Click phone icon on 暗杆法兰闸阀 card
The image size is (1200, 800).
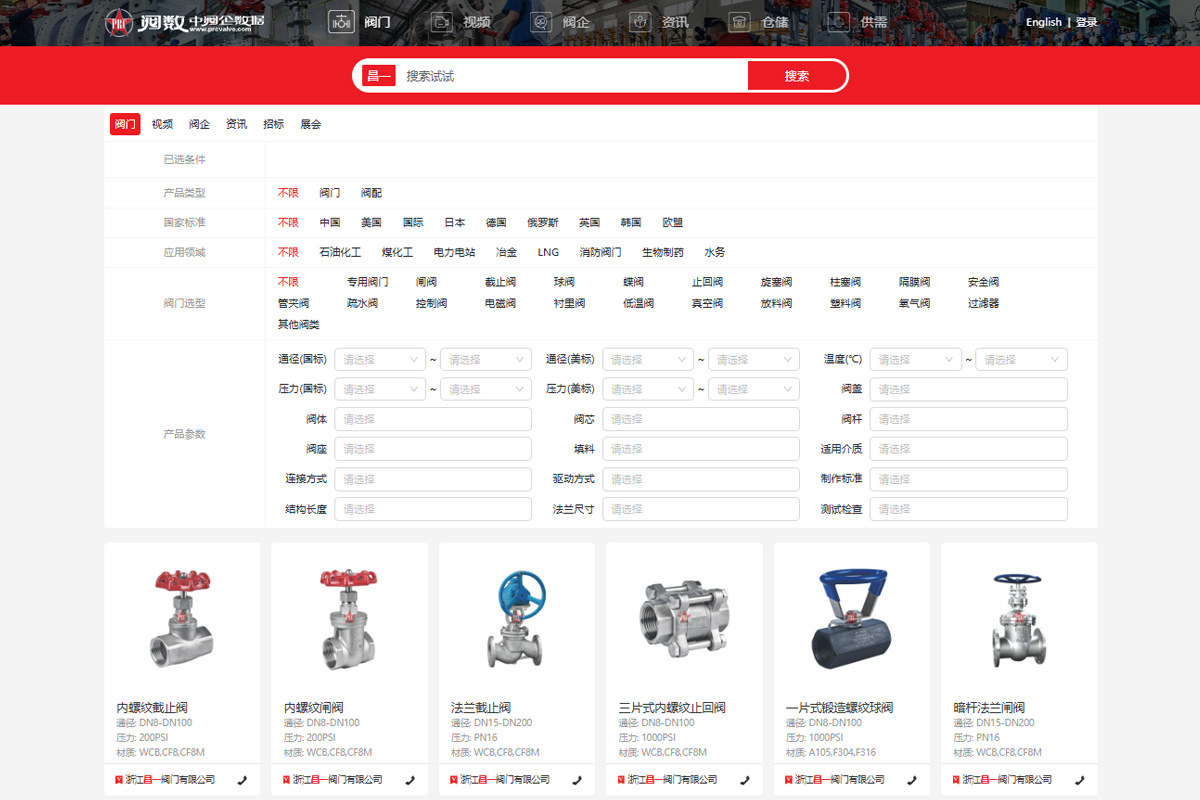[1079, 780]
